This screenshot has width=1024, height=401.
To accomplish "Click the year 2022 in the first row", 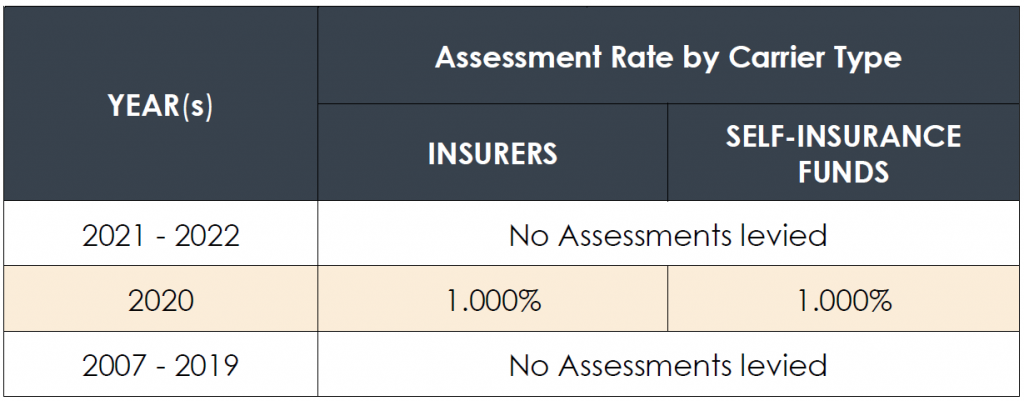I will [x=206, y=234].
